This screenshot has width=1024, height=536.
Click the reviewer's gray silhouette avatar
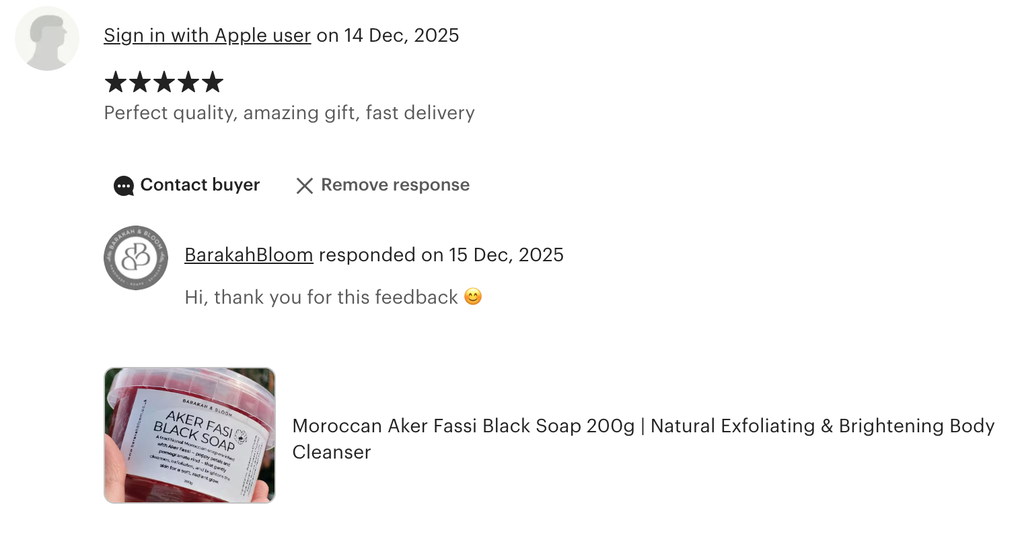(47, 38)
